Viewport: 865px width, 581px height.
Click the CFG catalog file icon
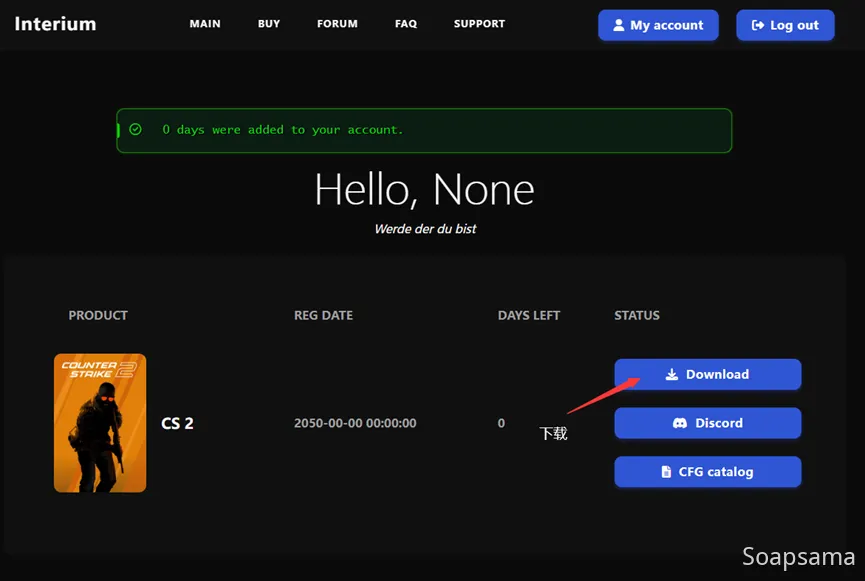coord(667,472)
